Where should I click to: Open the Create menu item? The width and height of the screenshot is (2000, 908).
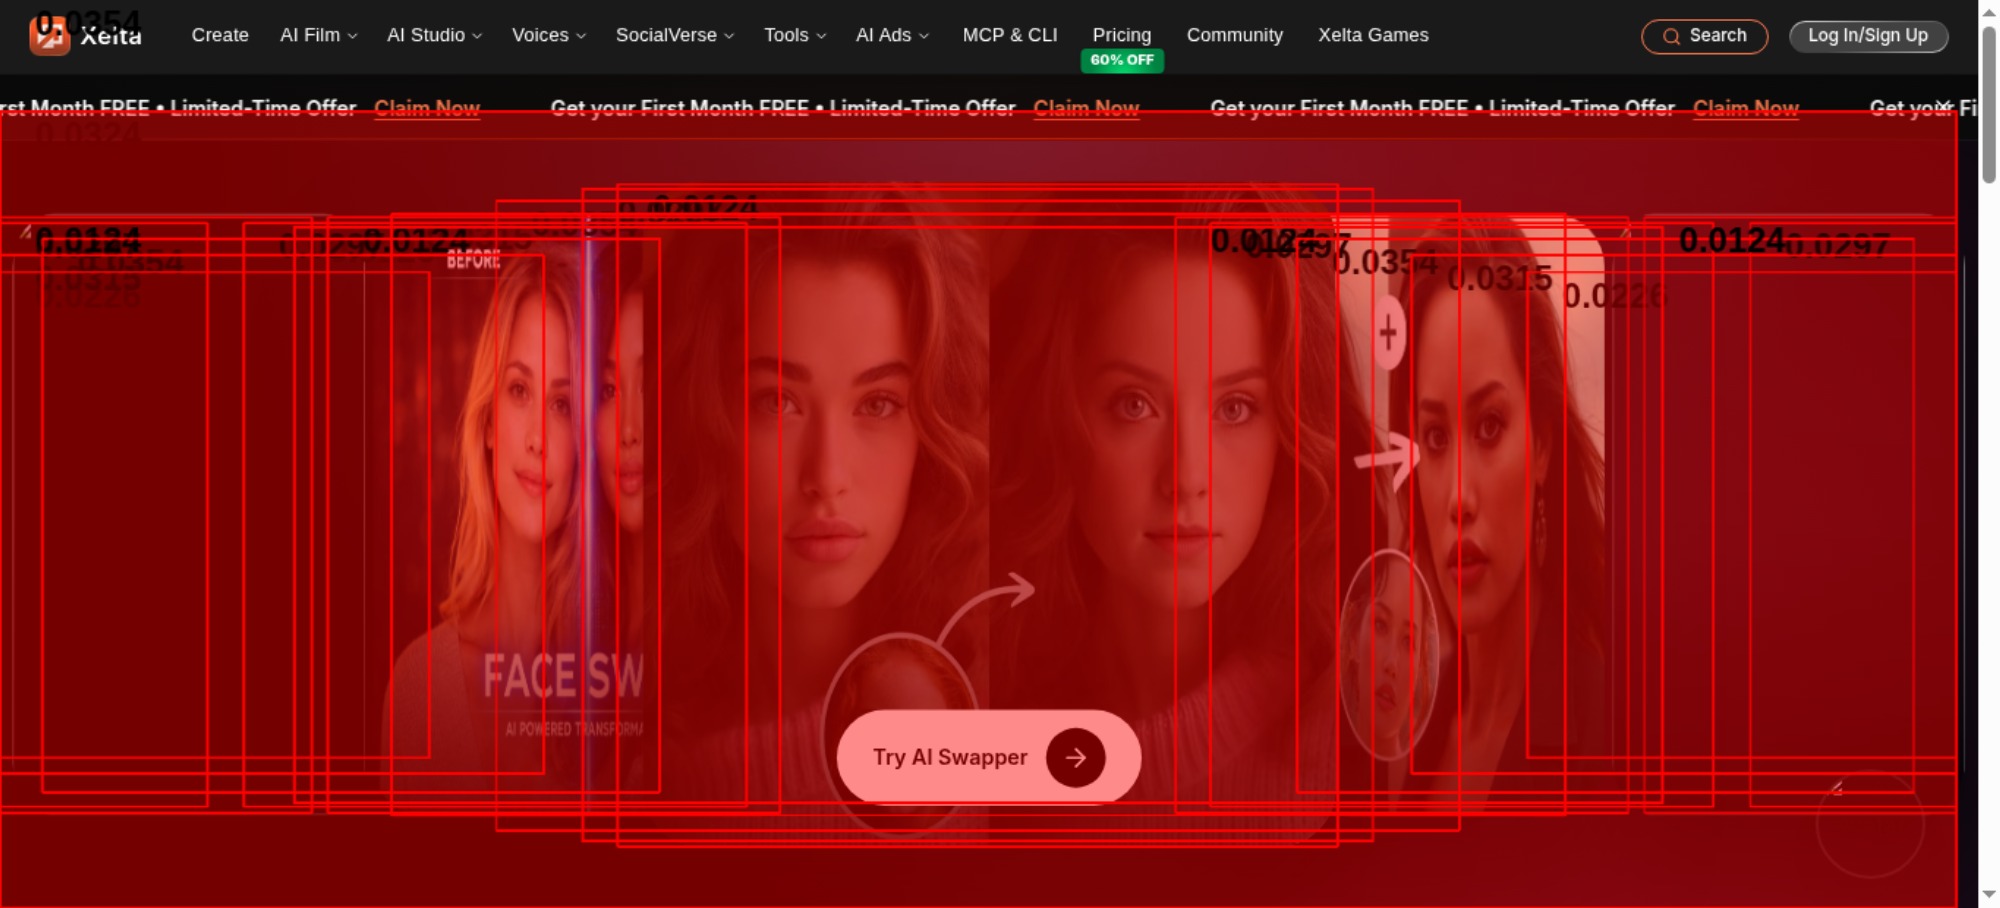[220, 35]
